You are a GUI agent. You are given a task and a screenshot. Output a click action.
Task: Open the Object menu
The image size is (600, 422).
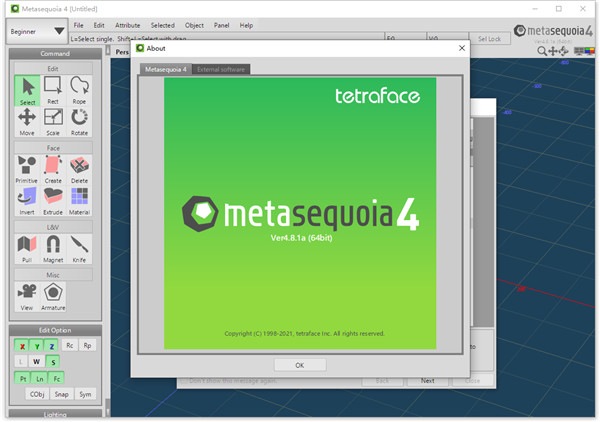[x=194, y=25]
